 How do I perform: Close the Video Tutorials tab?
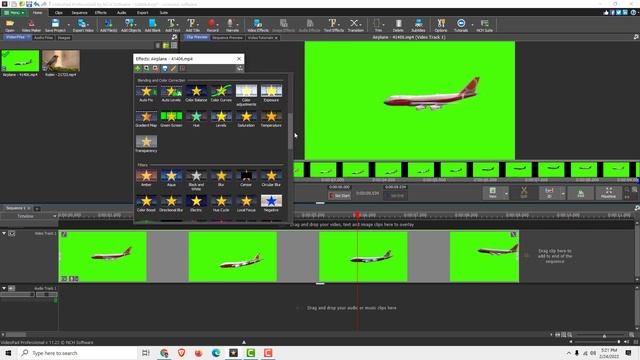tap(276, 38)
